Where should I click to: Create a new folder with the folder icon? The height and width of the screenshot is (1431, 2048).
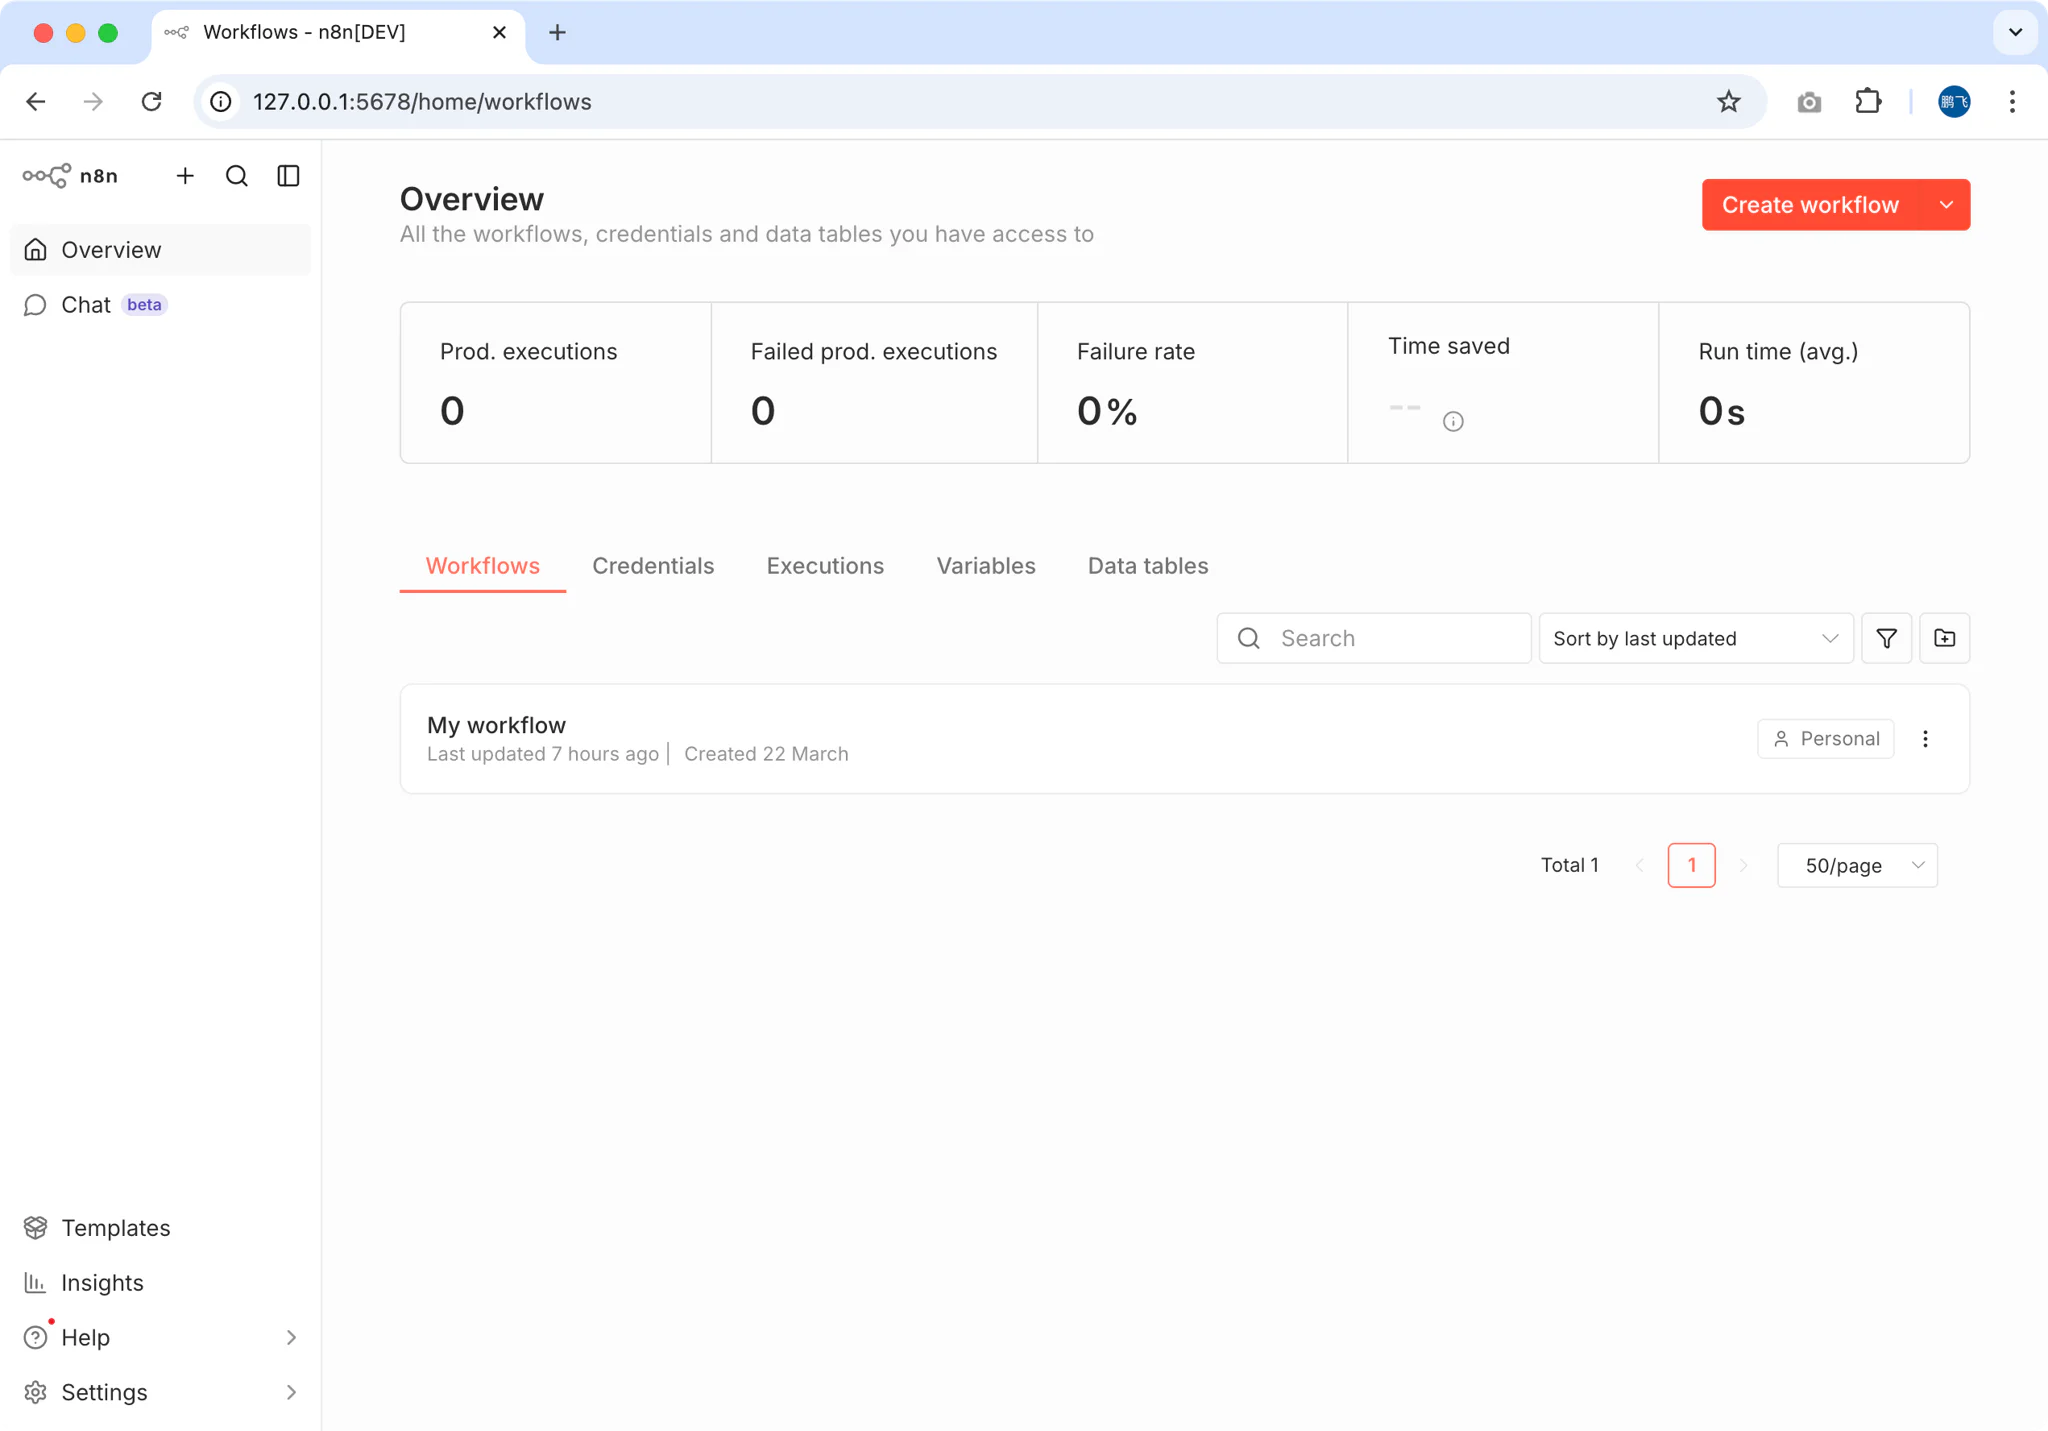click(1944, 637)
